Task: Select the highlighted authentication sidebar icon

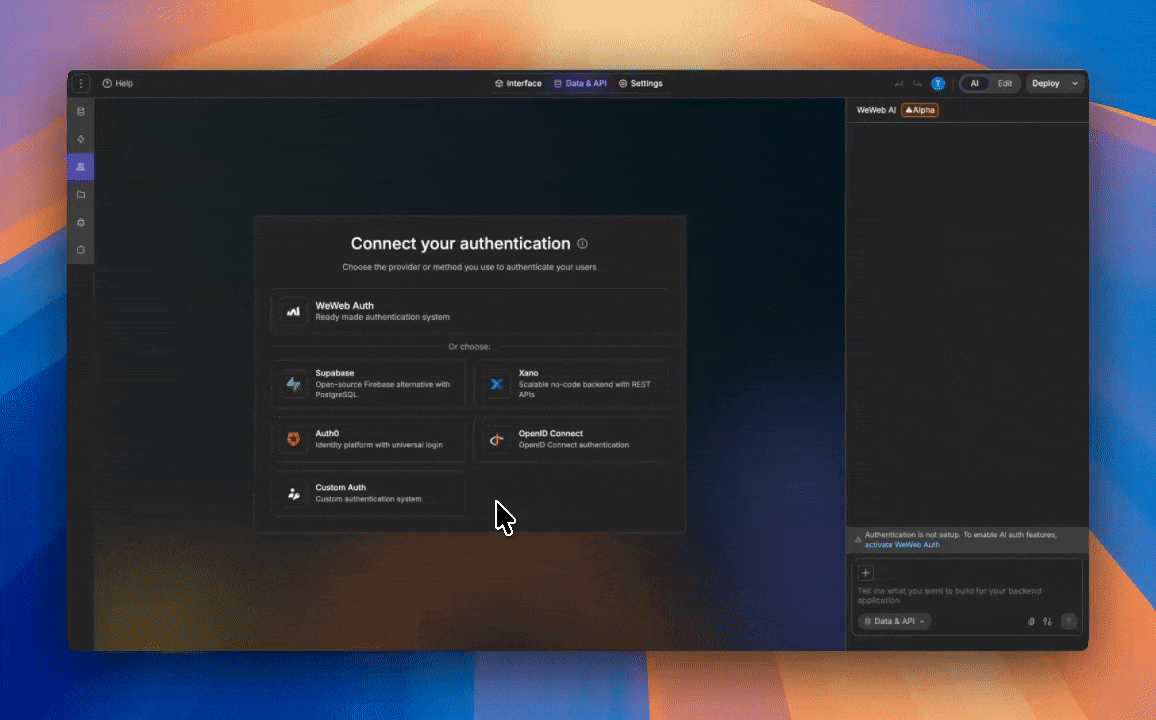Action: click(80, 167)
